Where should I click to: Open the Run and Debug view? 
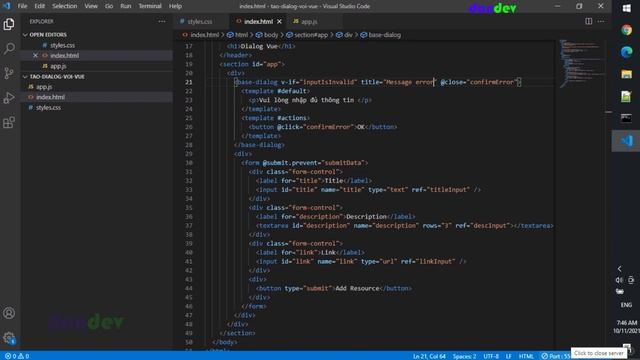tap(9, 98)
